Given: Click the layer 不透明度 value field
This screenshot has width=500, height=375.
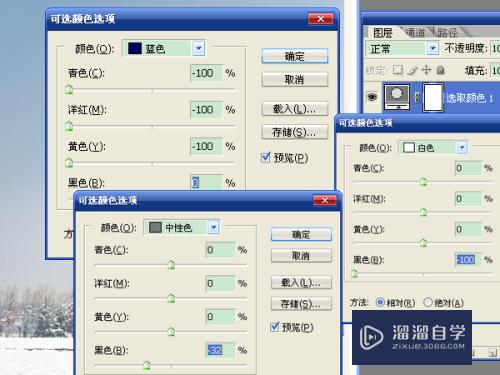Looking at the screenshot, I should coord(495,49).
